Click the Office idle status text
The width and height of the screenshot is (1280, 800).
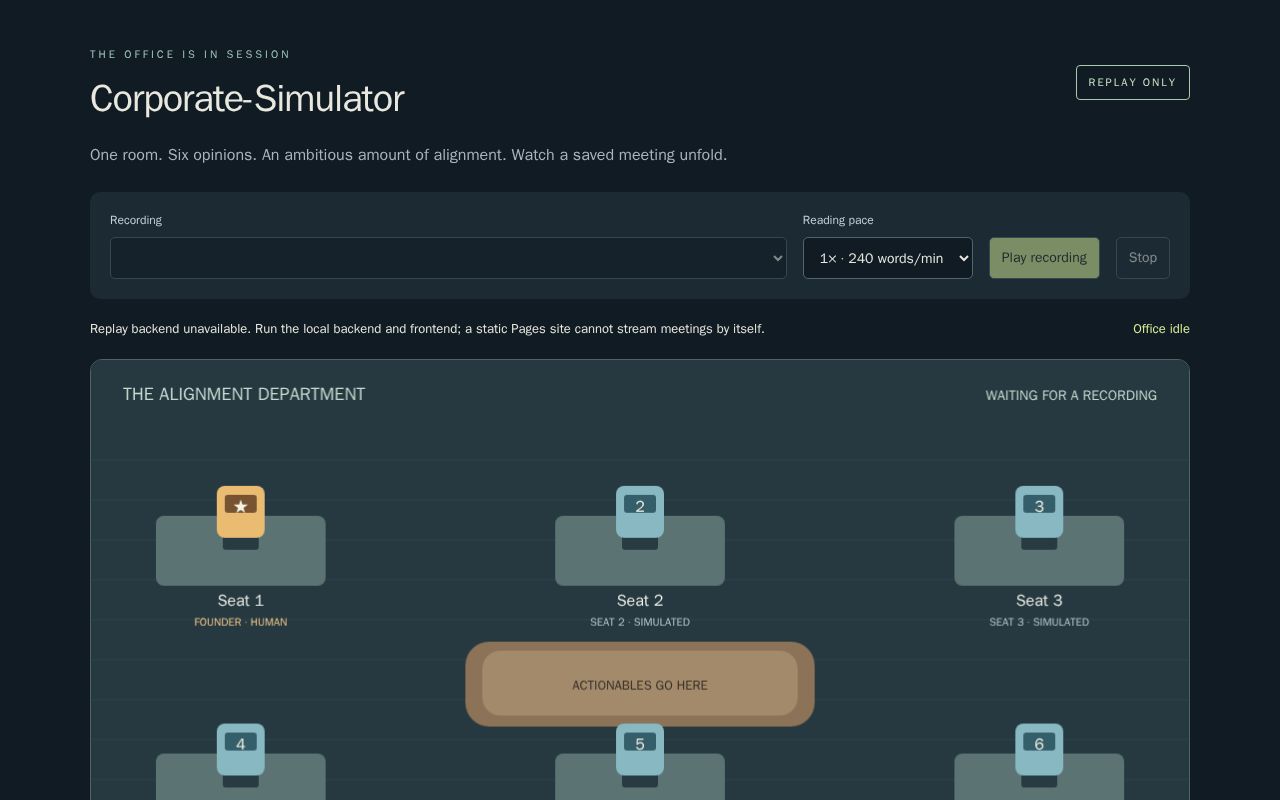(1161, 329)
